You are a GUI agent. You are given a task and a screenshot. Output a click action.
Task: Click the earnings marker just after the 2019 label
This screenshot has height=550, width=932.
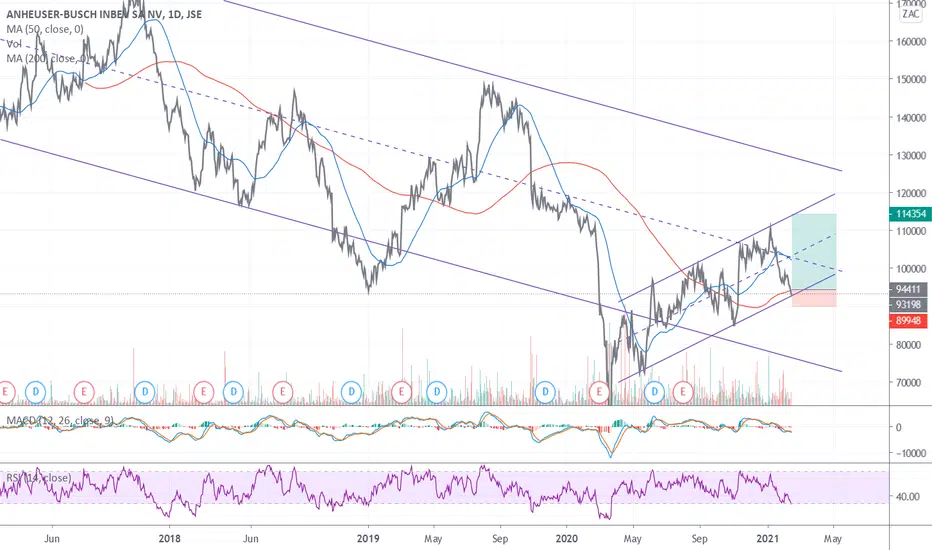click(x=402, y=392)
